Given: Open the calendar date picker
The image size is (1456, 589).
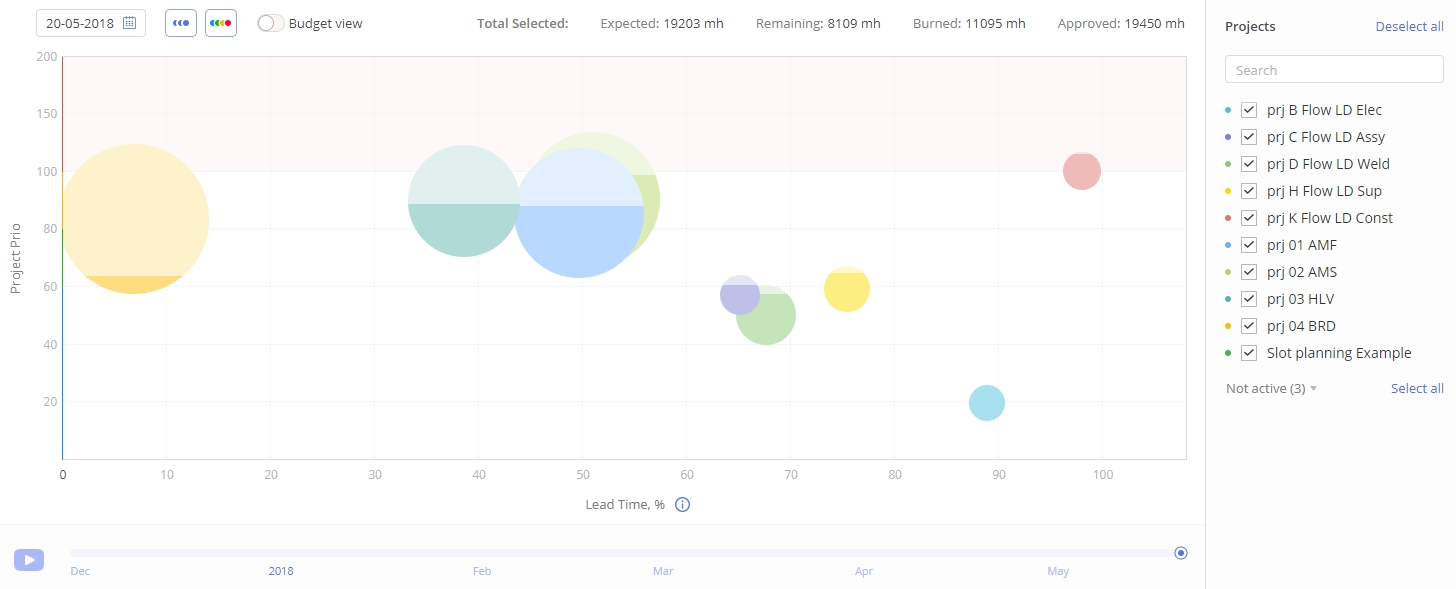Looking at the screenshot, I should [129, 21].
